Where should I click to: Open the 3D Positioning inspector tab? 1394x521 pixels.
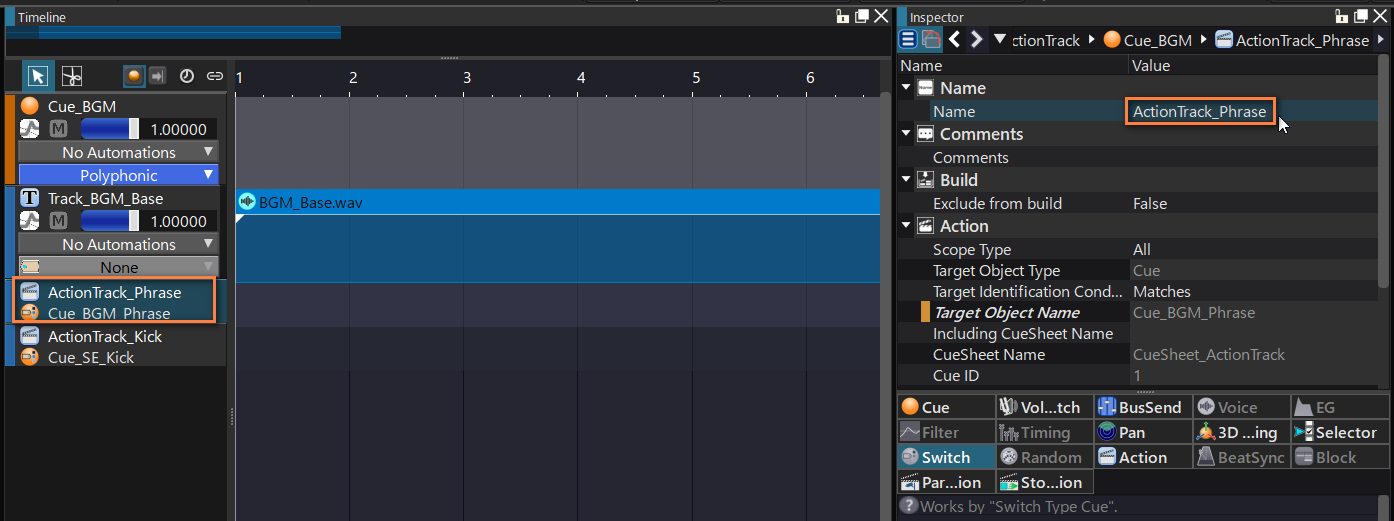point(1240,432)
